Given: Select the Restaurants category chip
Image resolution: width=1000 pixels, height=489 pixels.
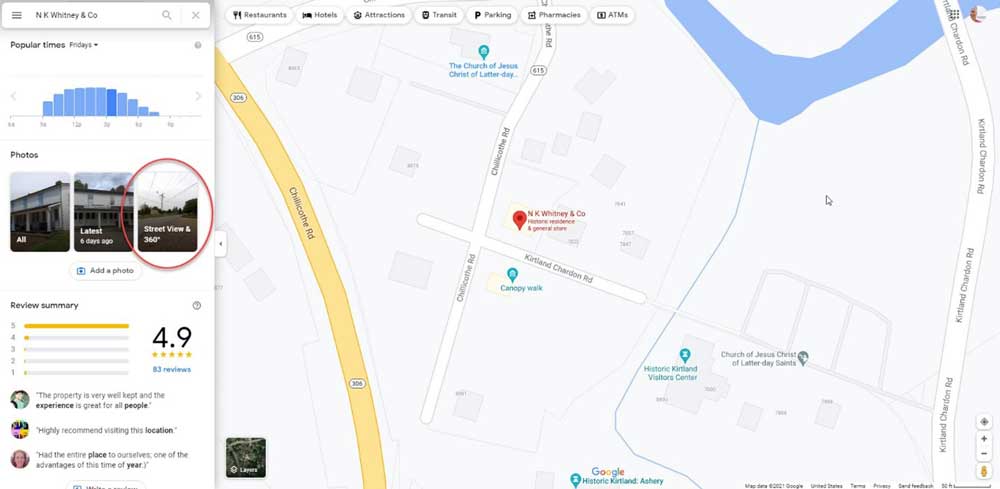Looking at the screenshot, I should [259, 15].
